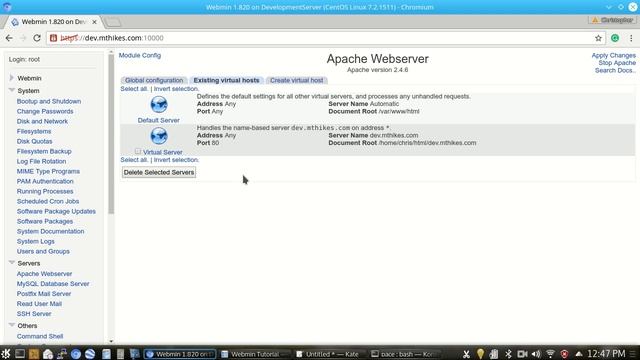
Task: Open SSH Server in sidebar
Action: pyautogui.click(x=34, y=313)
